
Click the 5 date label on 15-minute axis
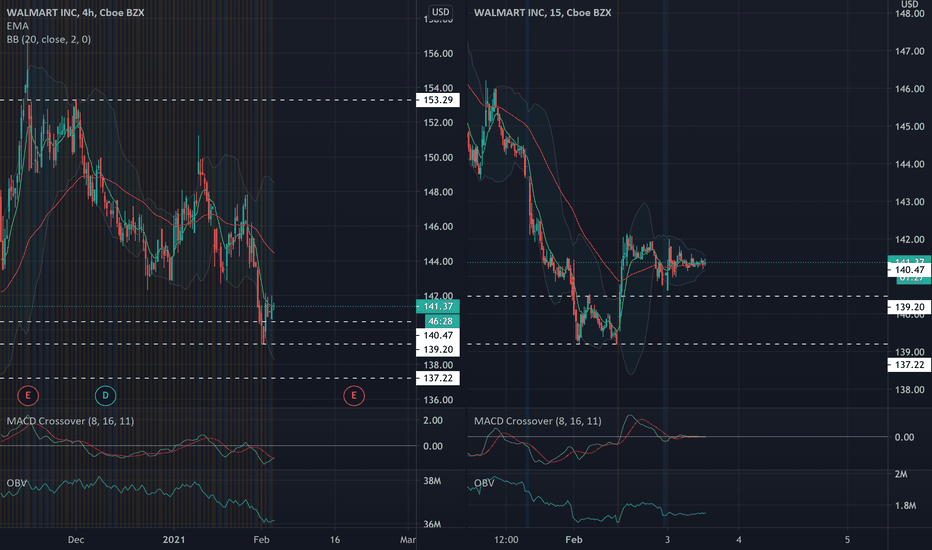pos(848,540)
